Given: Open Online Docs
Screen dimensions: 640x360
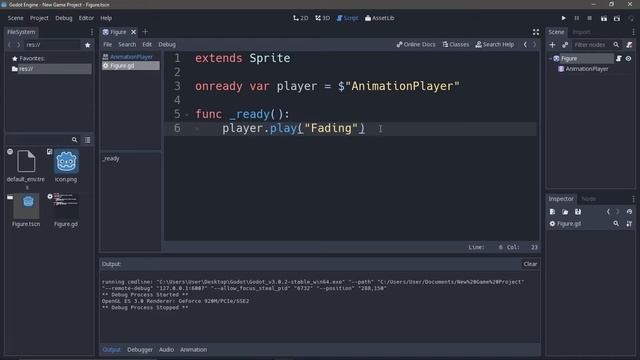Looking at the screenshot, I should pyautogui.click(x=416, y=44).
